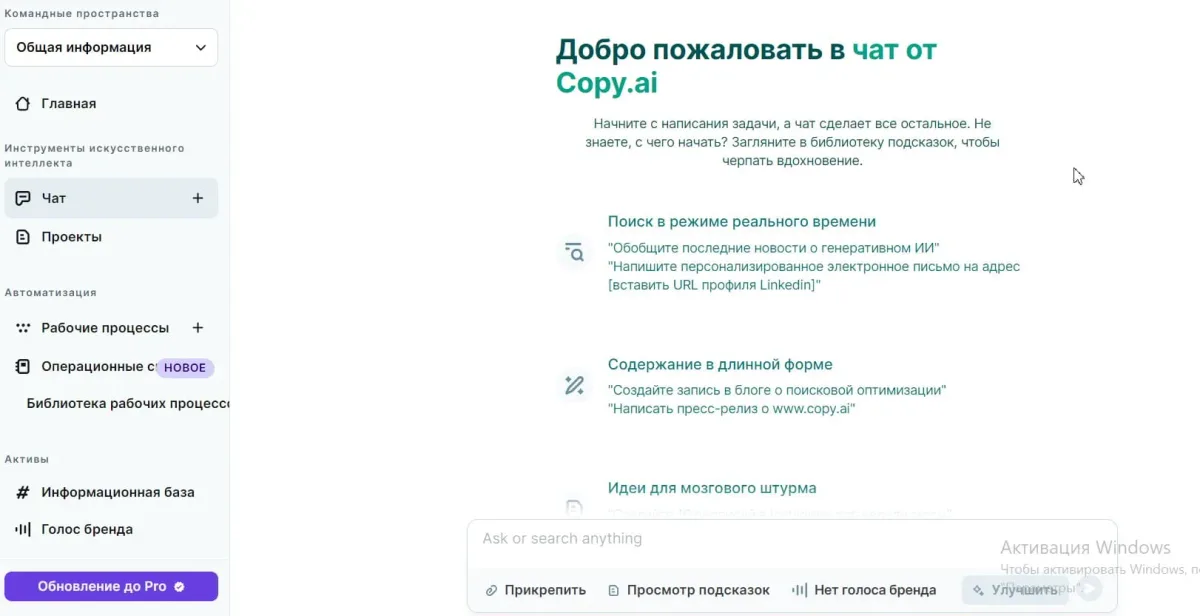Open the Общая информация workspace dropdown
1200x616 pixels.
tap(111, 47)
